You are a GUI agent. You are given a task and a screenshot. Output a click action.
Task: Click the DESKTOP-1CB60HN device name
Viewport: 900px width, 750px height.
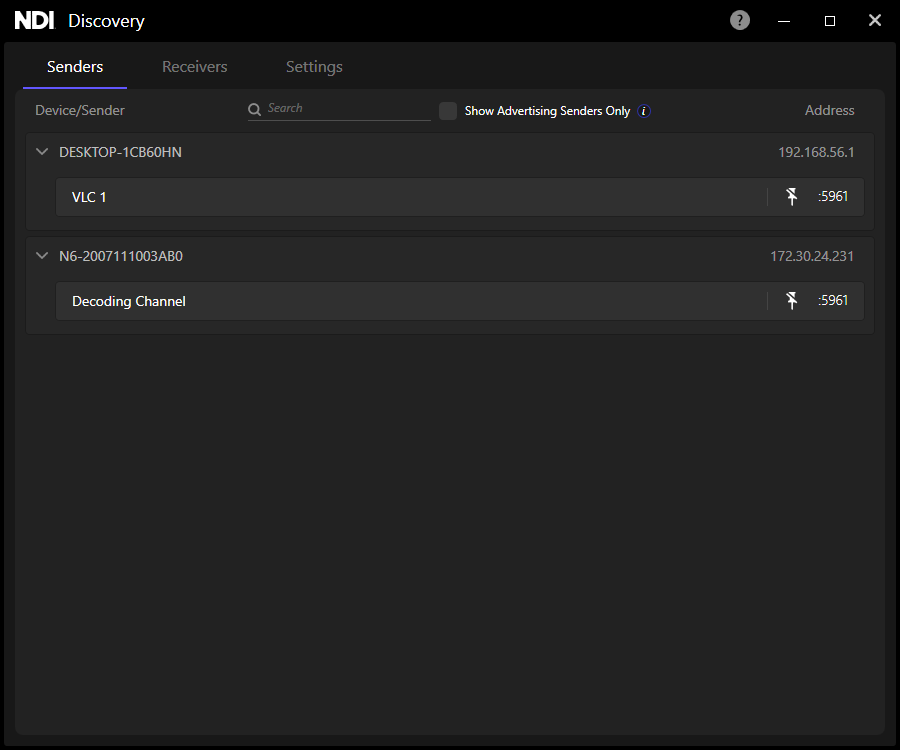tap(121, 152)
